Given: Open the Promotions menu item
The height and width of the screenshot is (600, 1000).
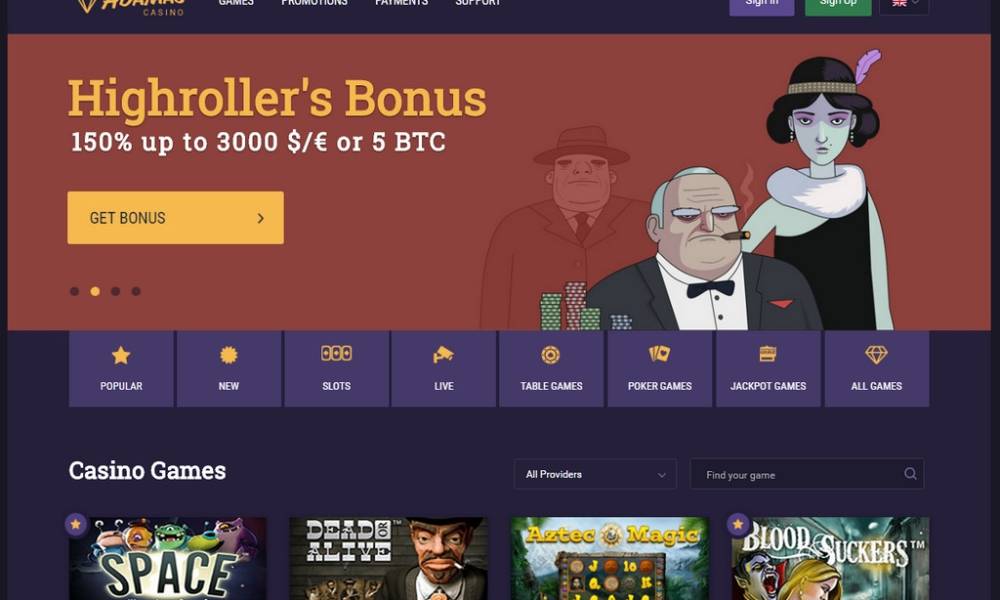Looking at the screenshot, I should point(314,3).
